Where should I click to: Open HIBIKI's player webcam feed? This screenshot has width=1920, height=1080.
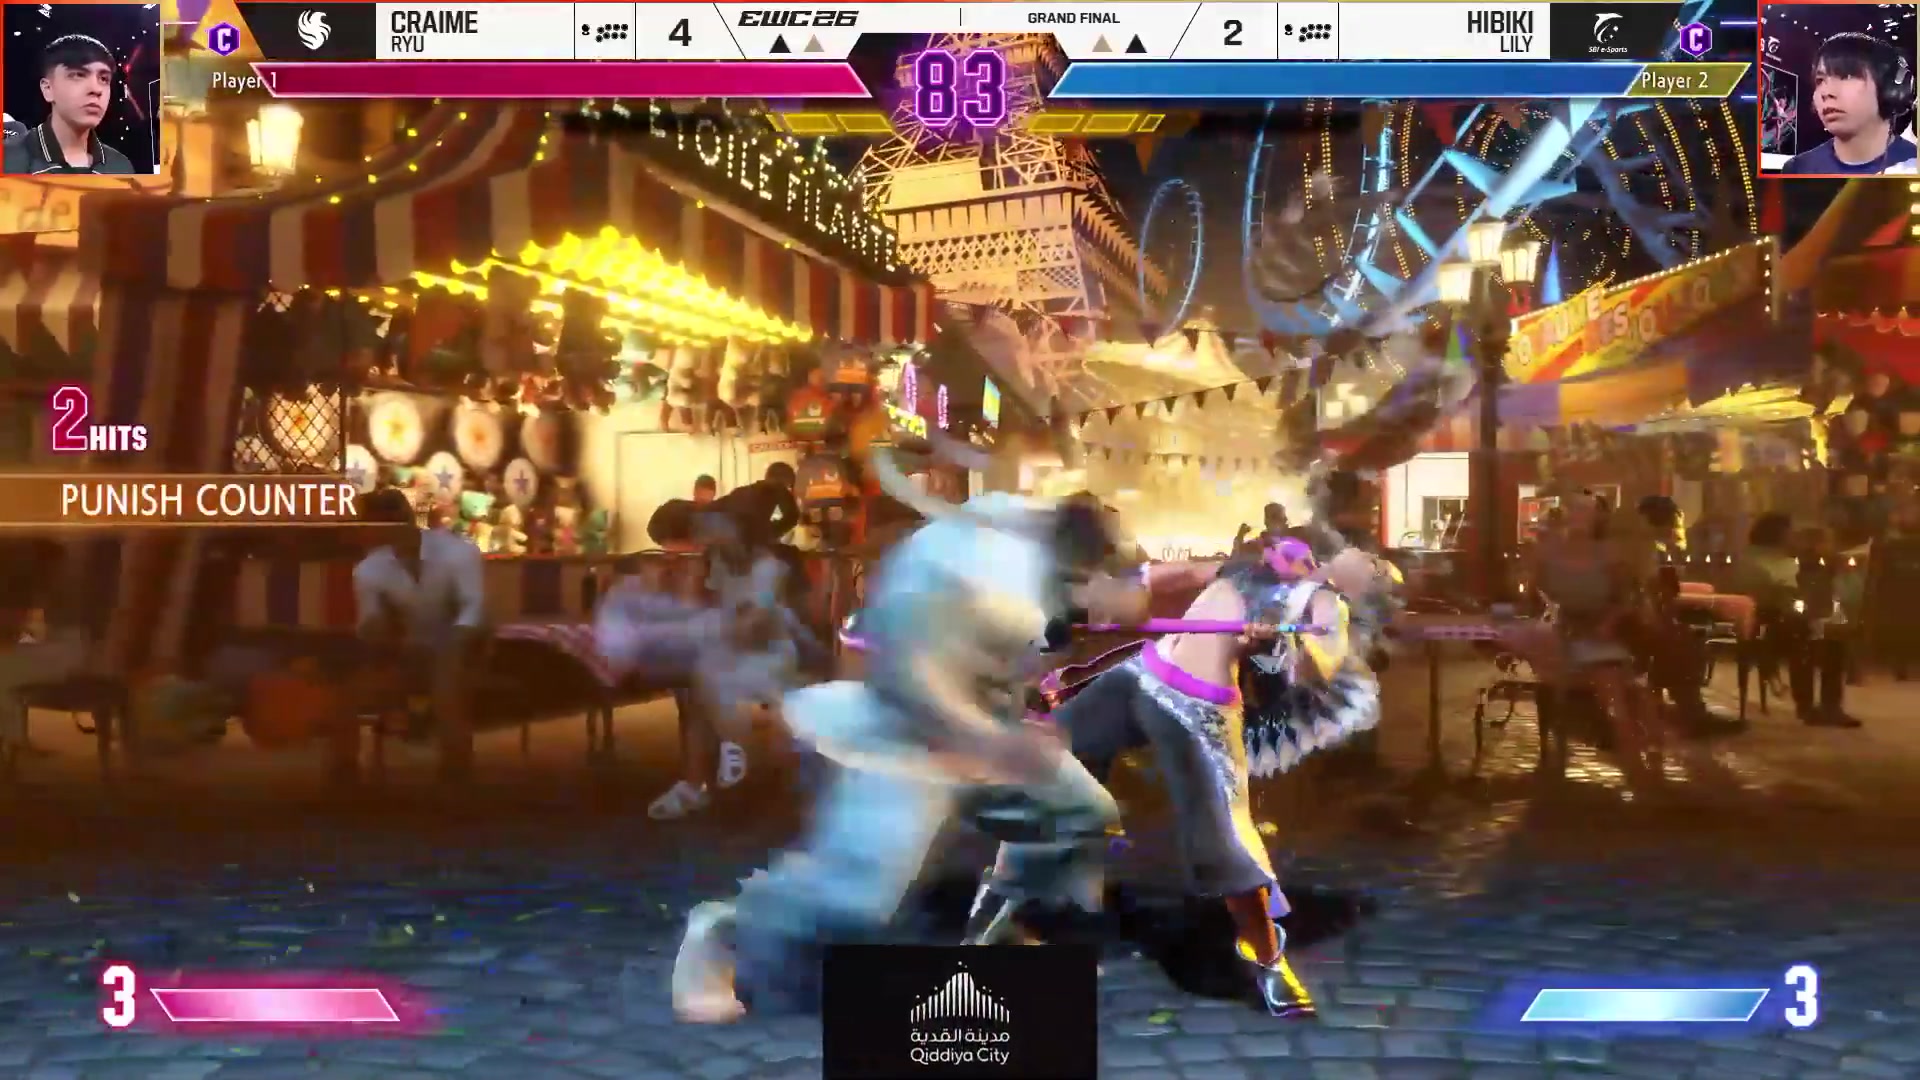click(x=1839, y=88)
